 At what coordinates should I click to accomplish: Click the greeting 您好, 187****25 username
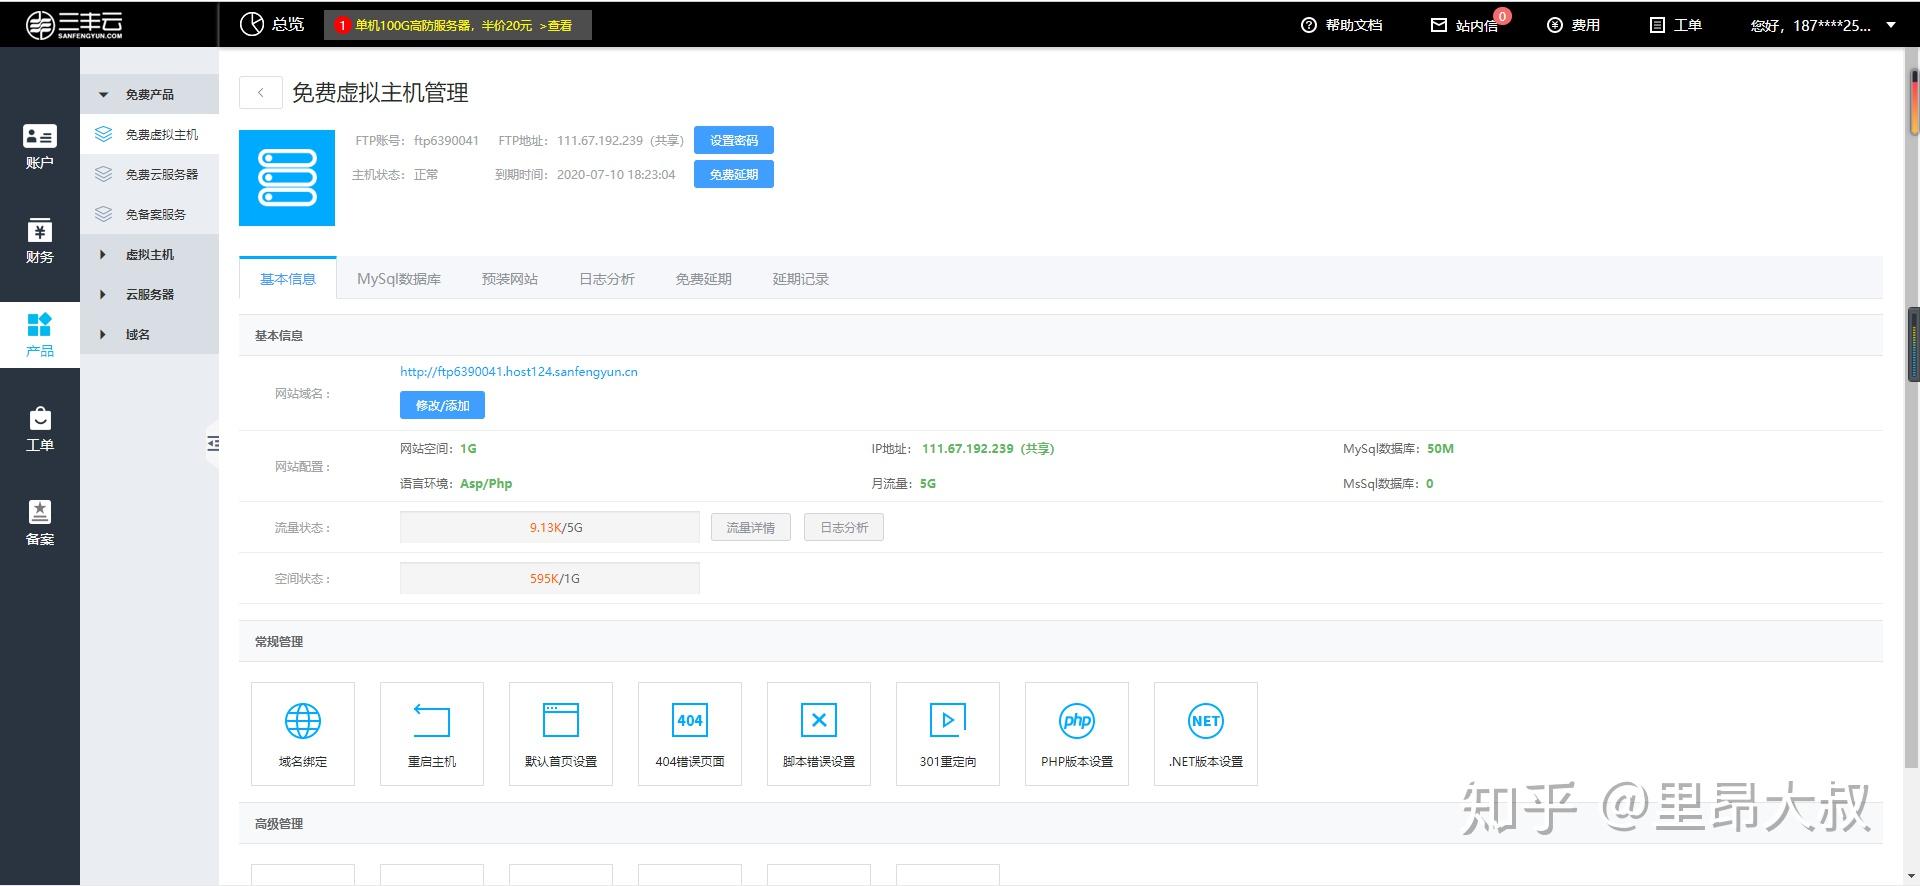point(1811,26)
